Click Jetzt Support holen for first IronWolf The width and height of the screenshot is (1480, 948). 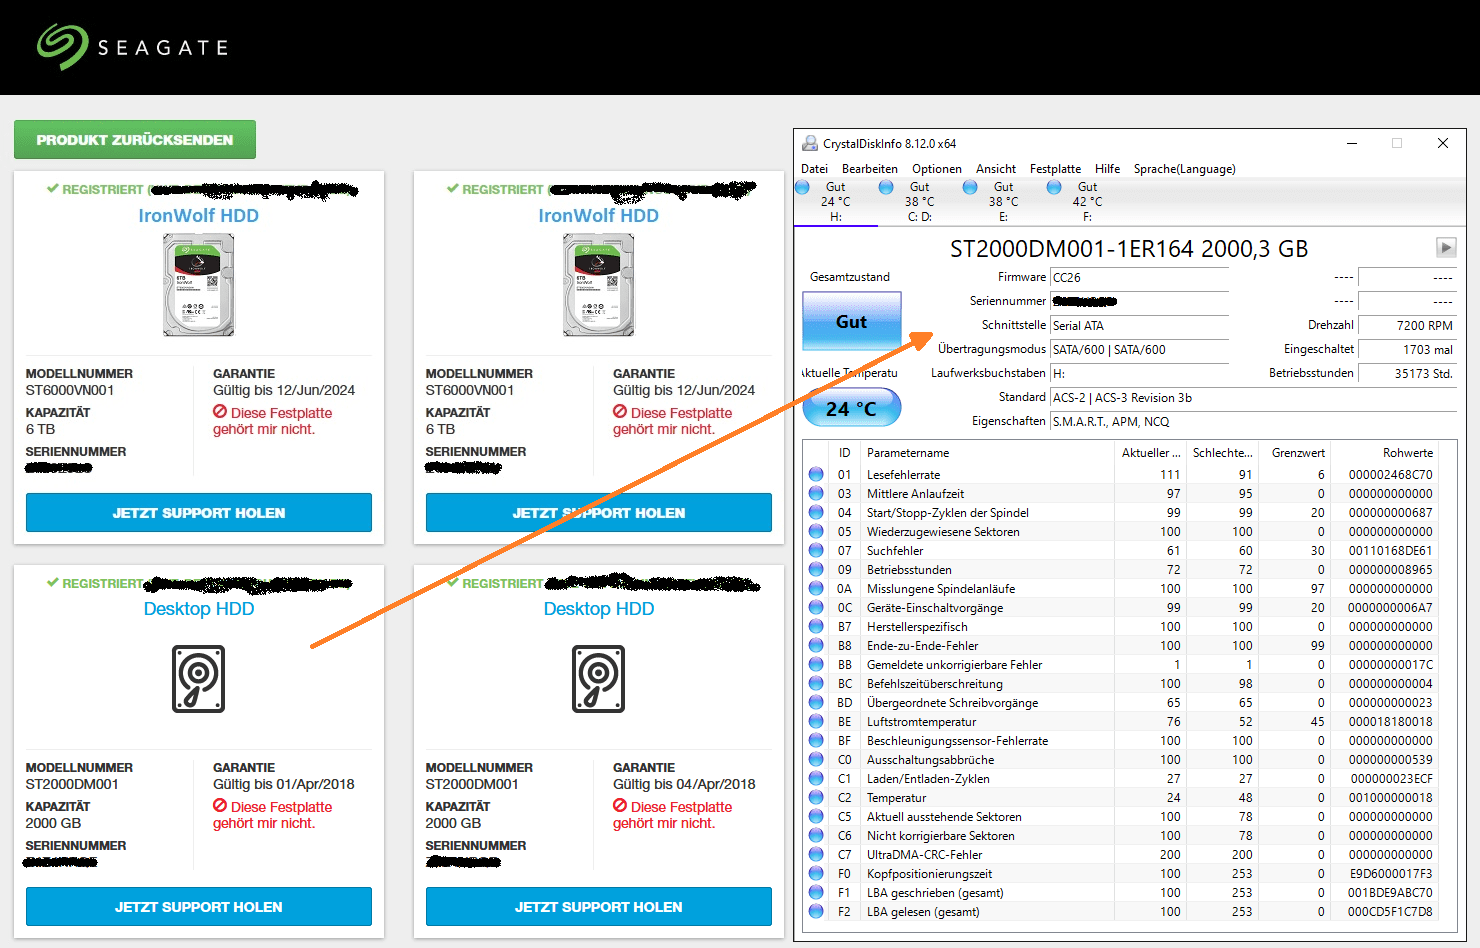click(199, 513)
